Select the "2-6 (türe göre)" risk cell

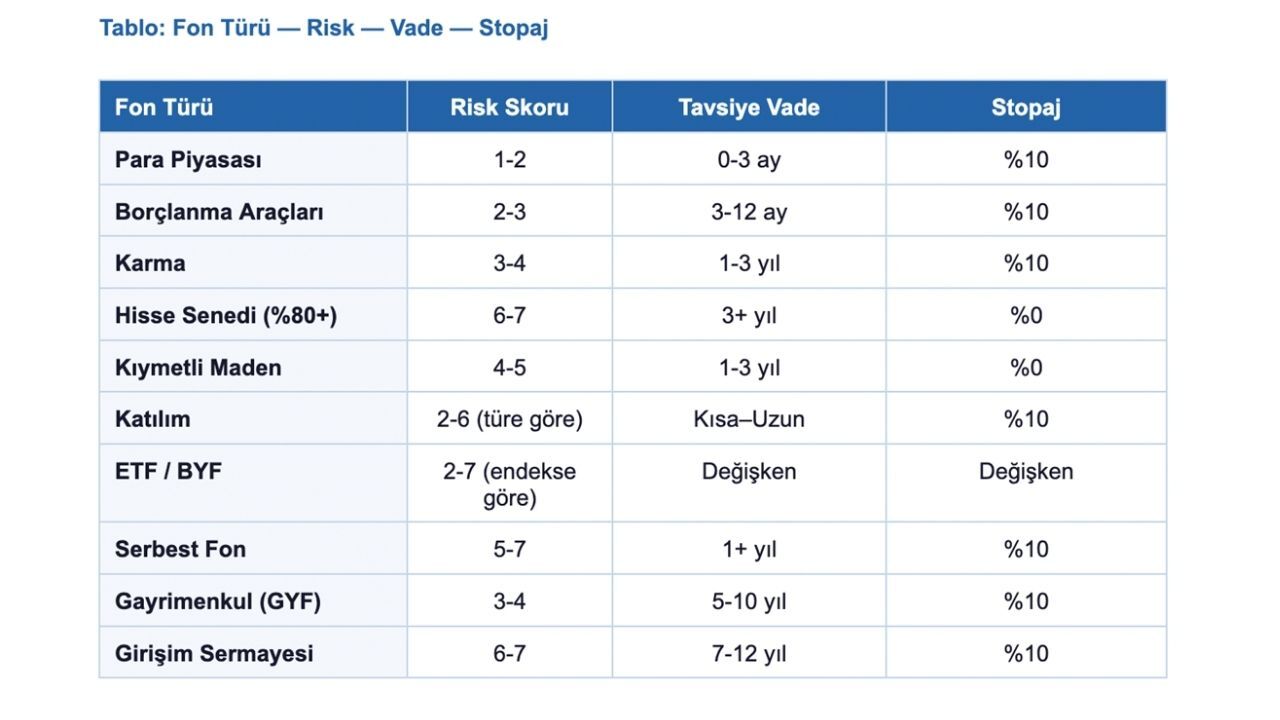(x=509, y=420)
